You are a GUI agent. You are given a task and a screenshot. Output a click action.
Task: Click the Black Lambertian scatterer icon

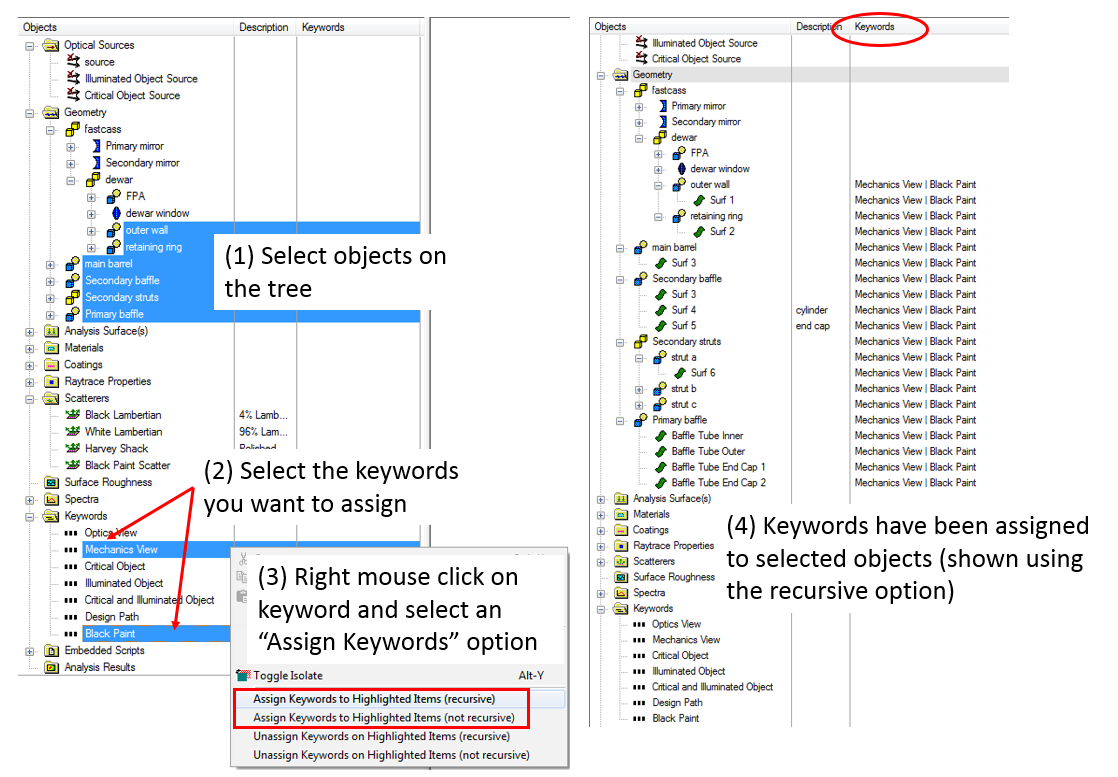coord(72,415)
